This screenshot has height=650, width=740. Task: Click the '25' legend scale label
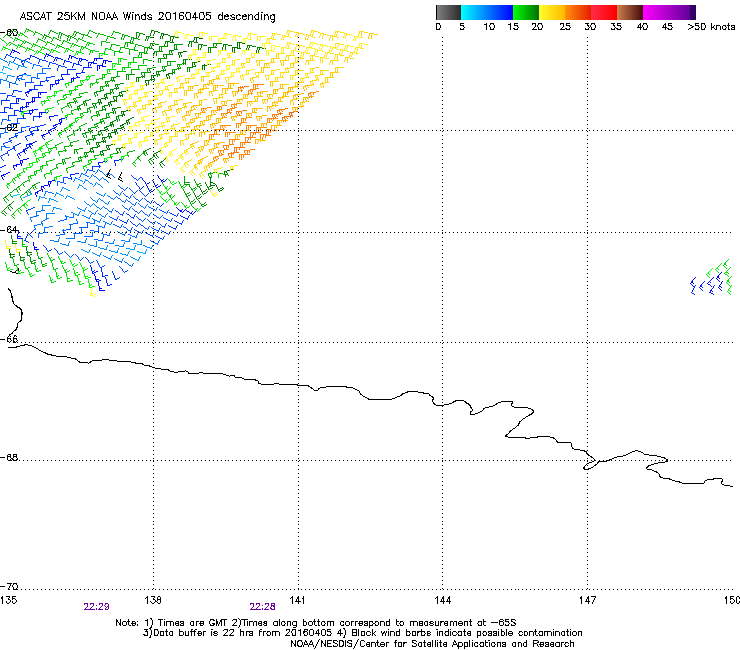pyautogui.click(x=565, y=27)
